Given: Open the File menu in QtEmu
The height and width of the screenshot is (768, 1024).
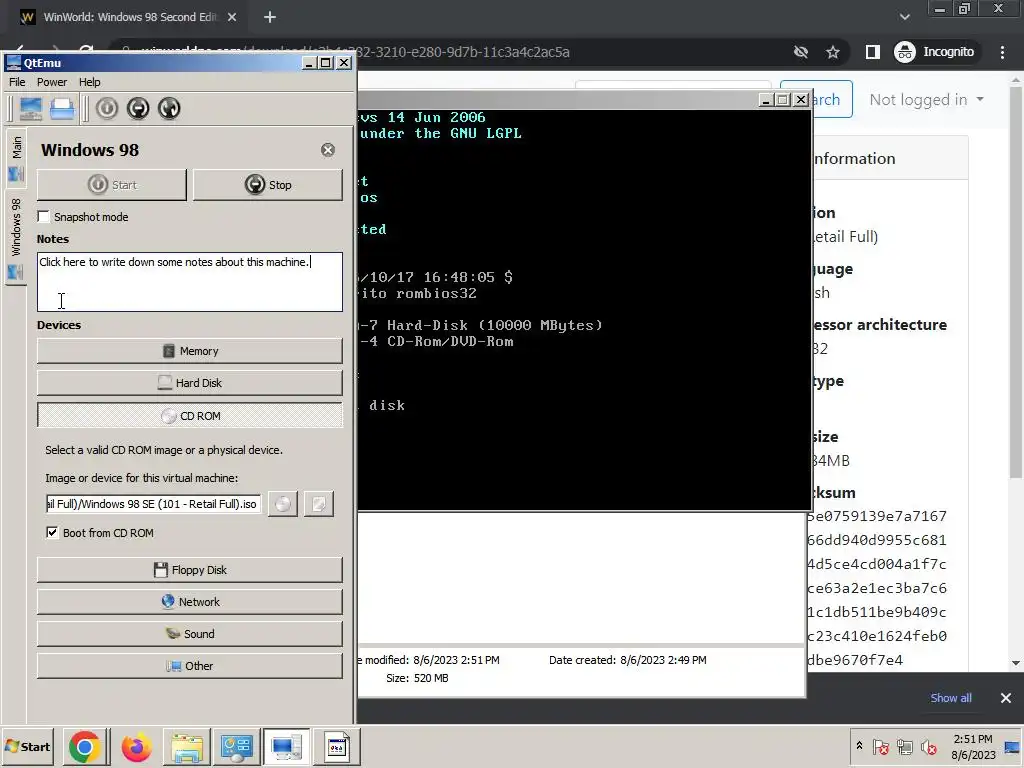Looking at the screenshot, I should coord(17,82).
